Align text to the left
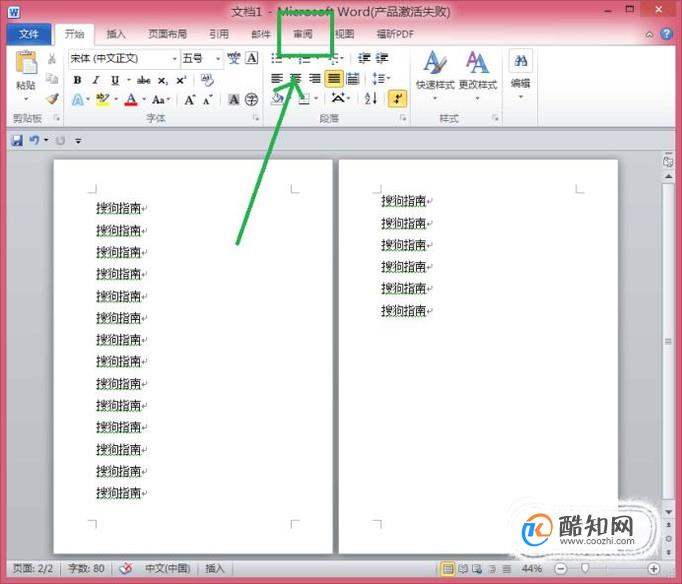This screenshot has height=584, width=682. pos(277,79)
